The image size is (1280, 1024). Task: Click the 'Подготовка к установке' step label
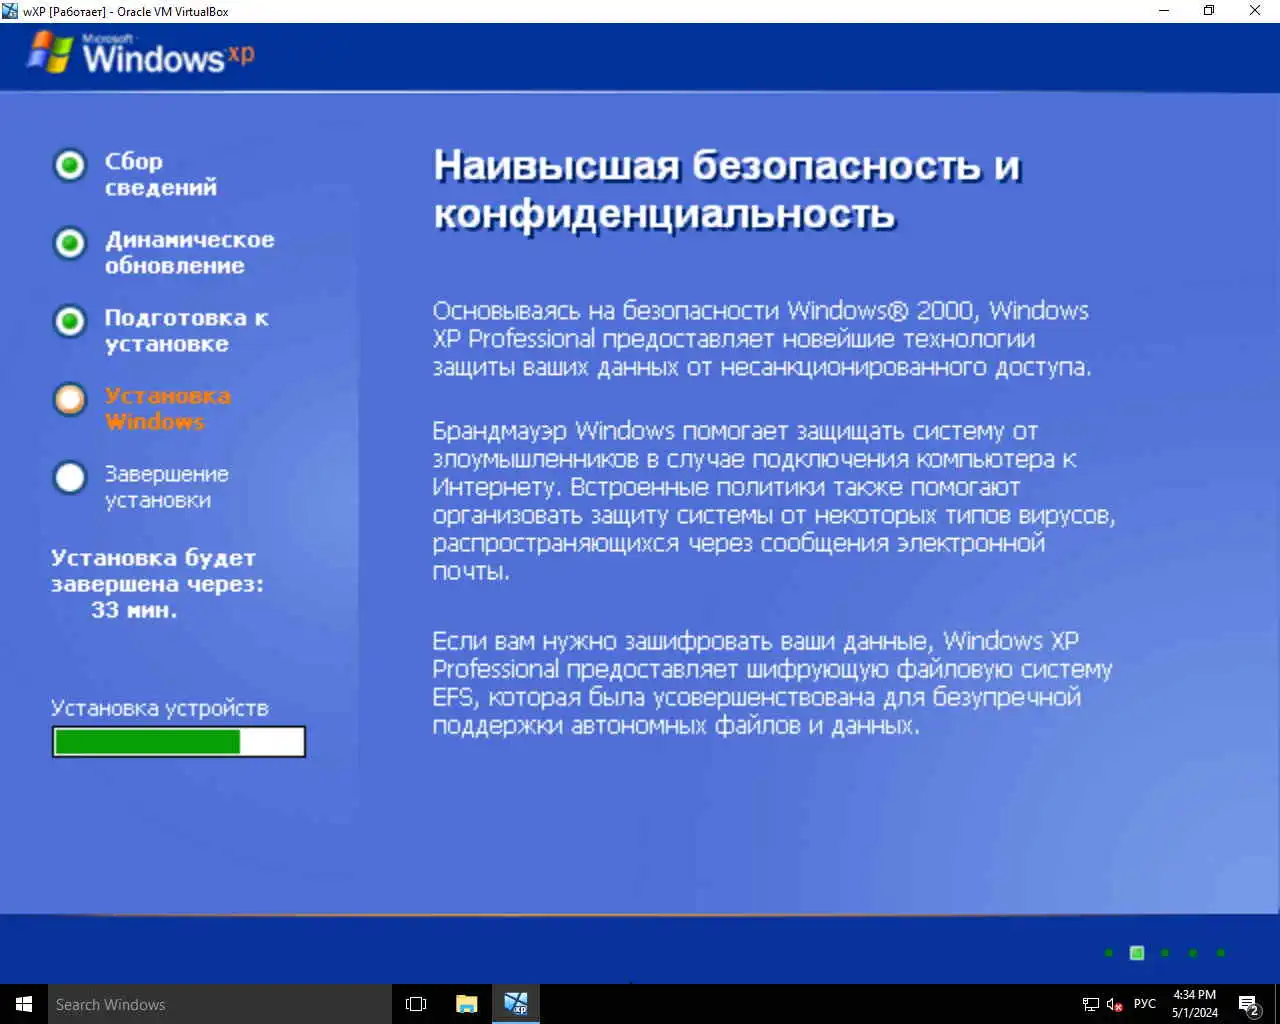pyautogui.click(x=186, y=330)
